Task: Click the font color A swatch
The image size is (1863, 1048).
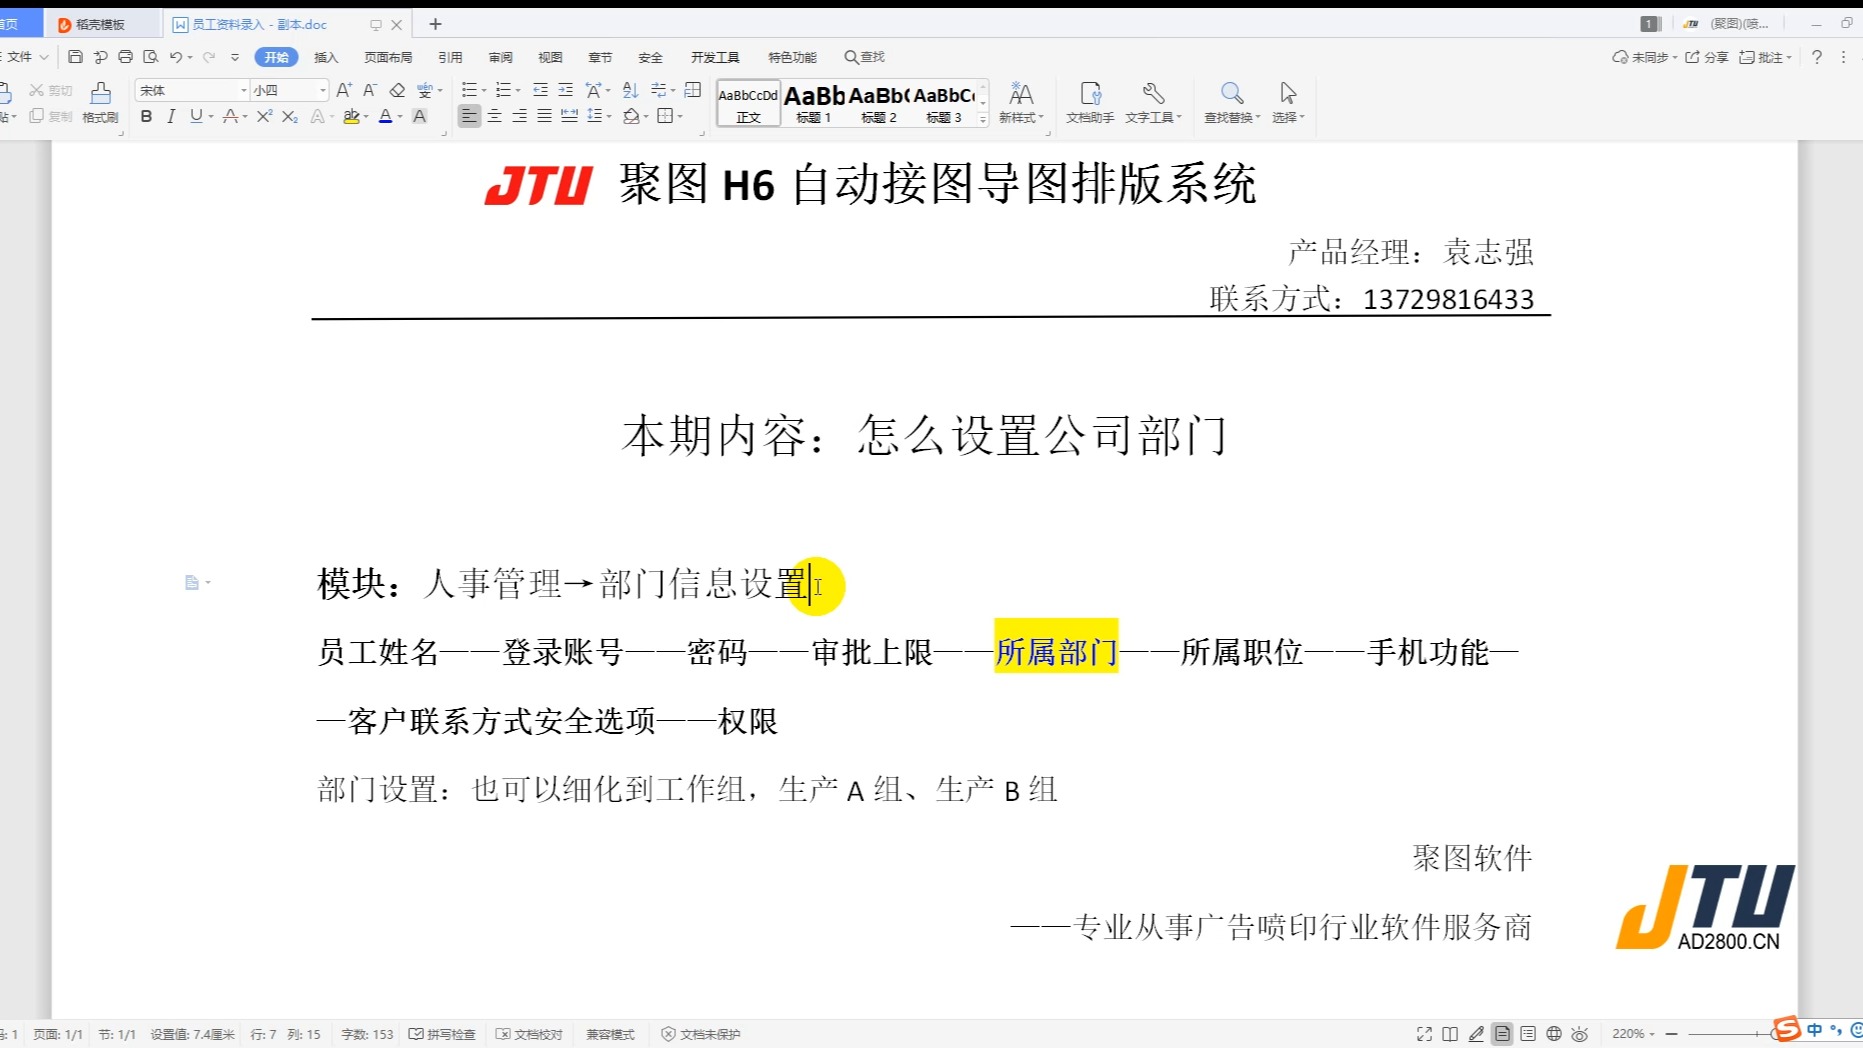Action: click(x=386, y=116)
